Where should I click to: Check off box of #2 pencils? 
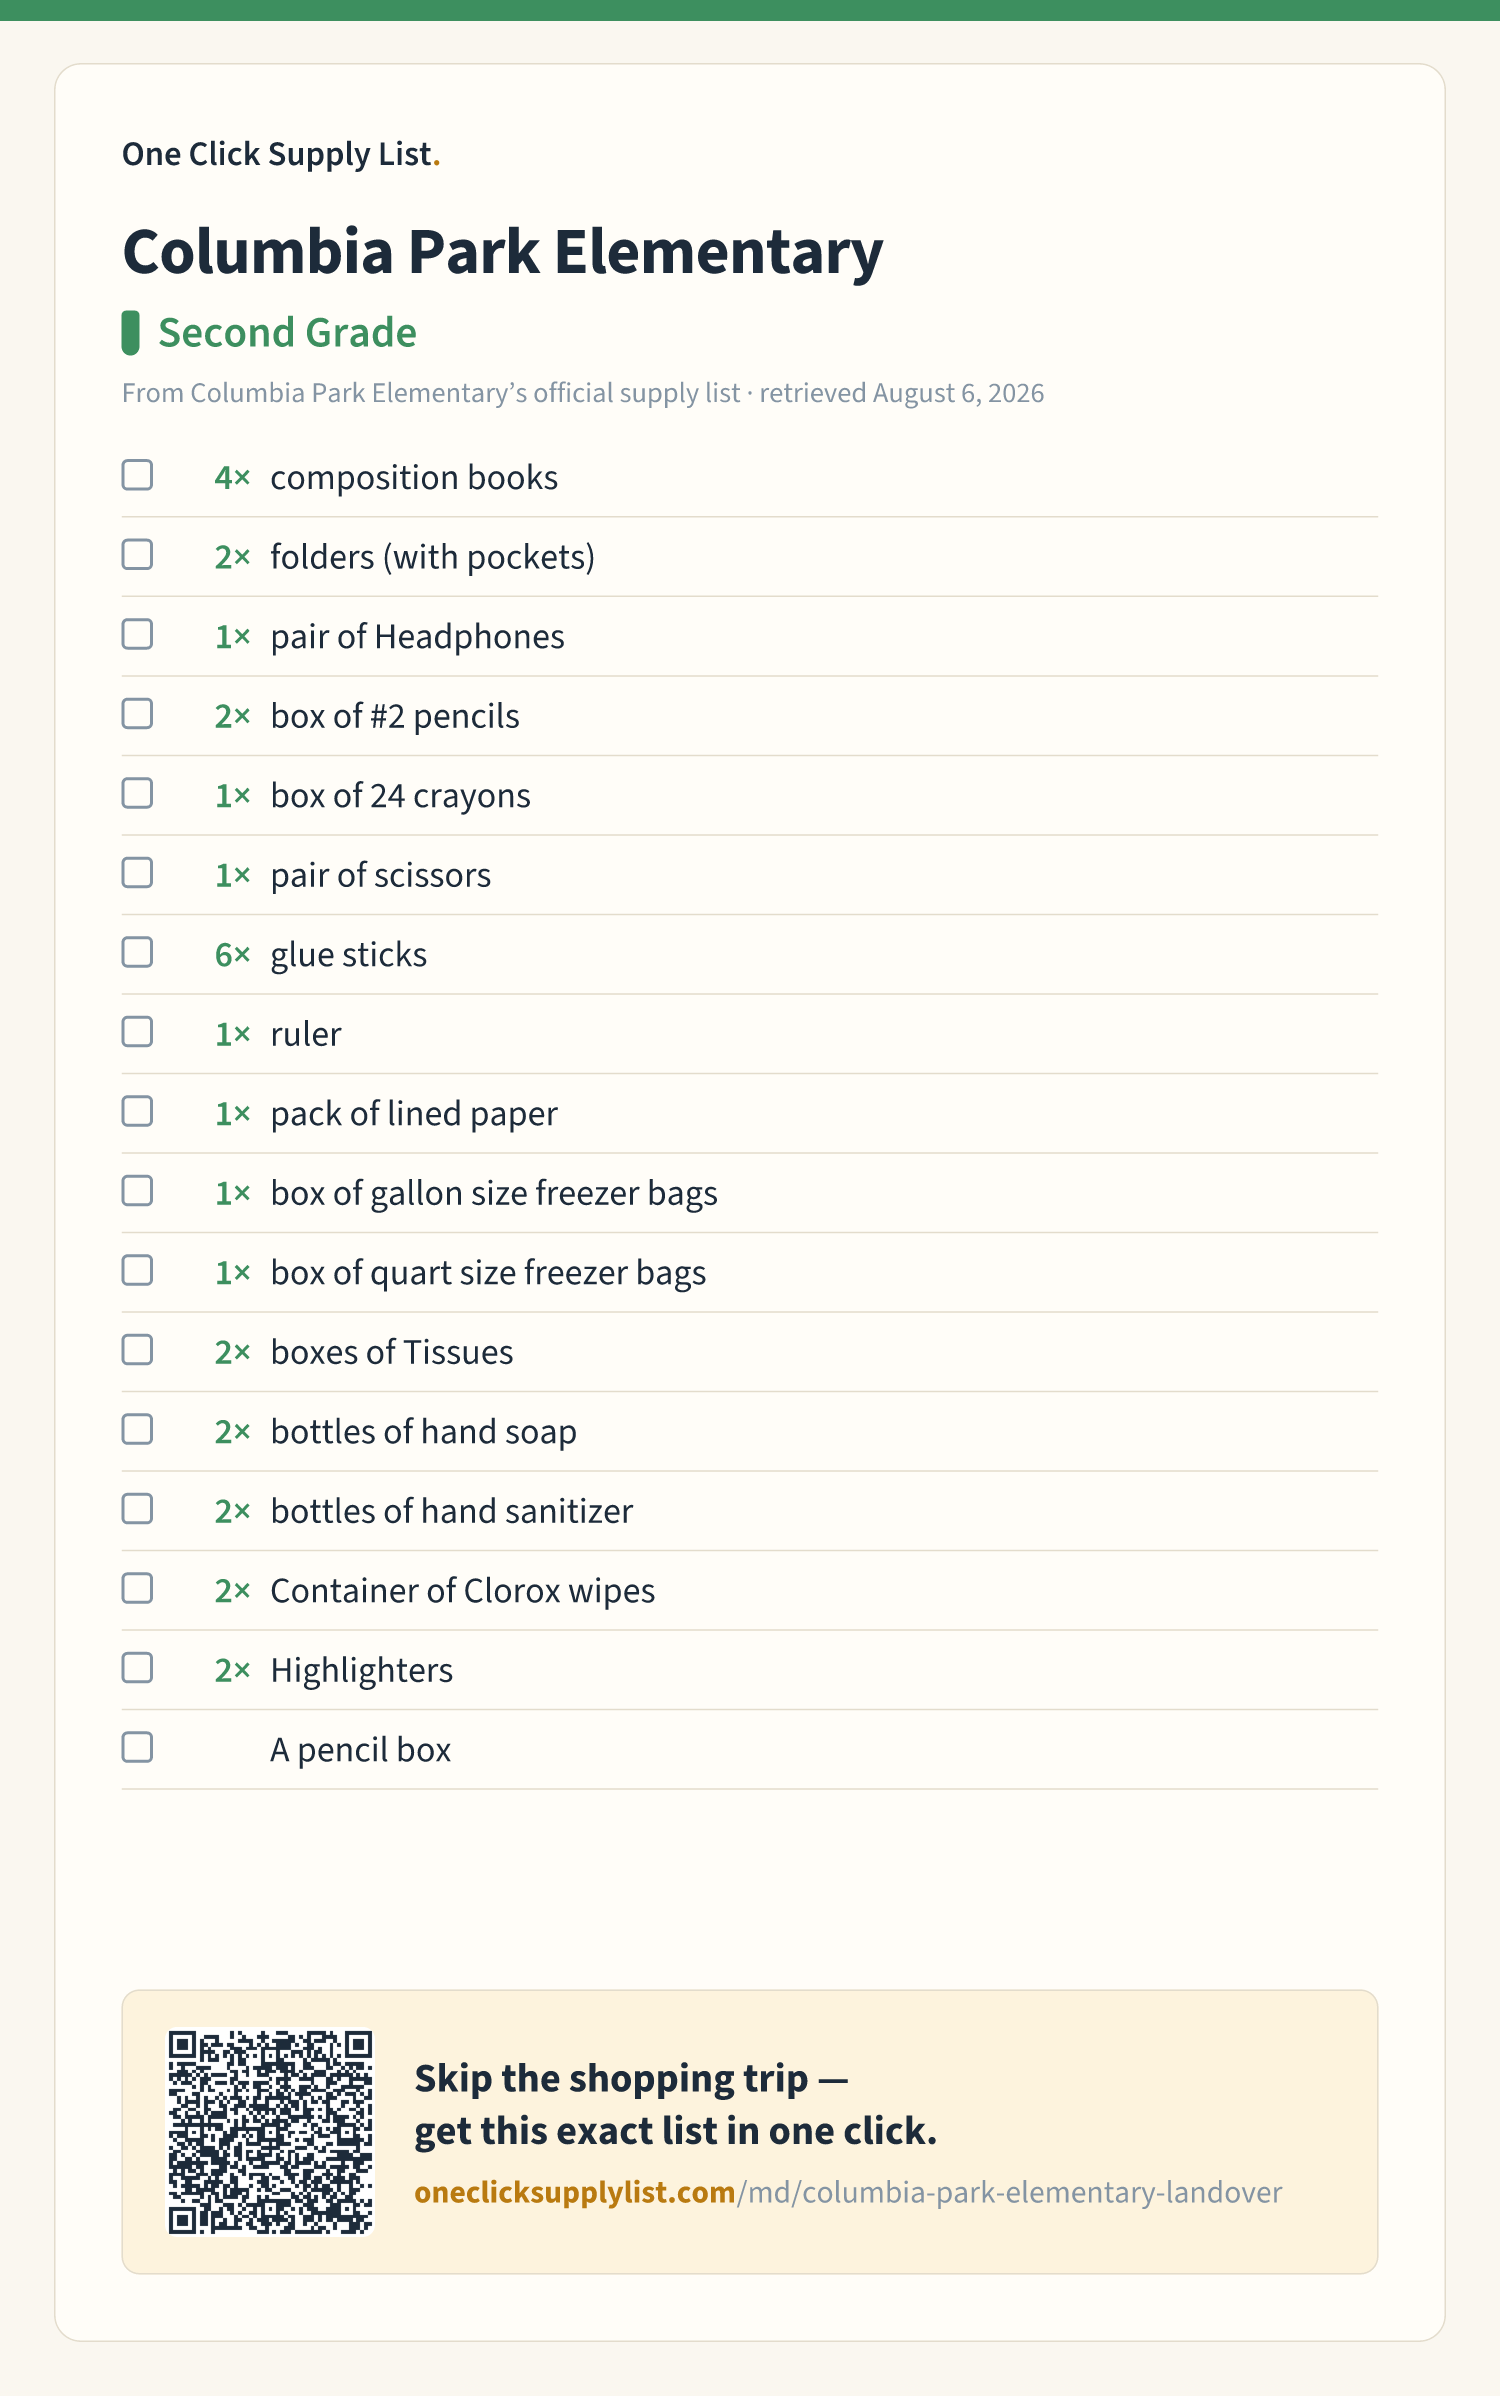(x=137, y=714)
